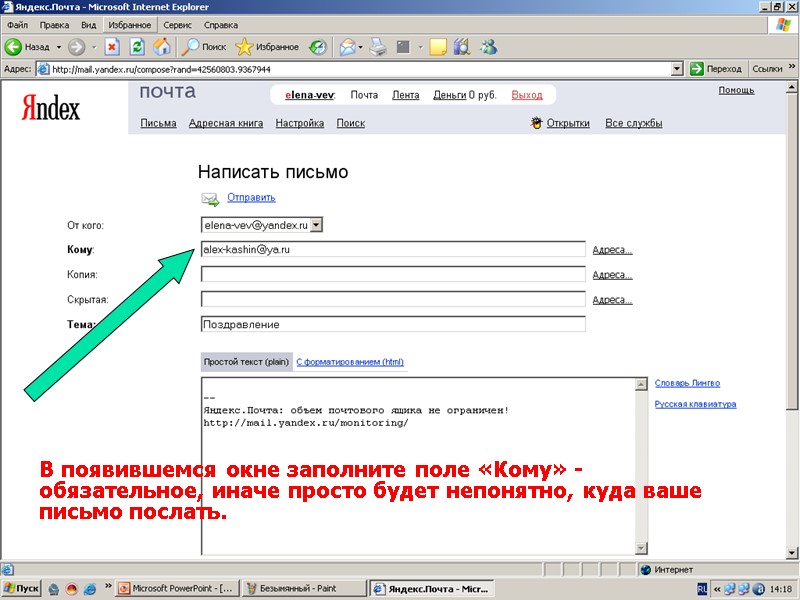Click Адреса link next to Скрытая field
The image size is (800, 600).
pyautogui.click(x=612, y=299)
